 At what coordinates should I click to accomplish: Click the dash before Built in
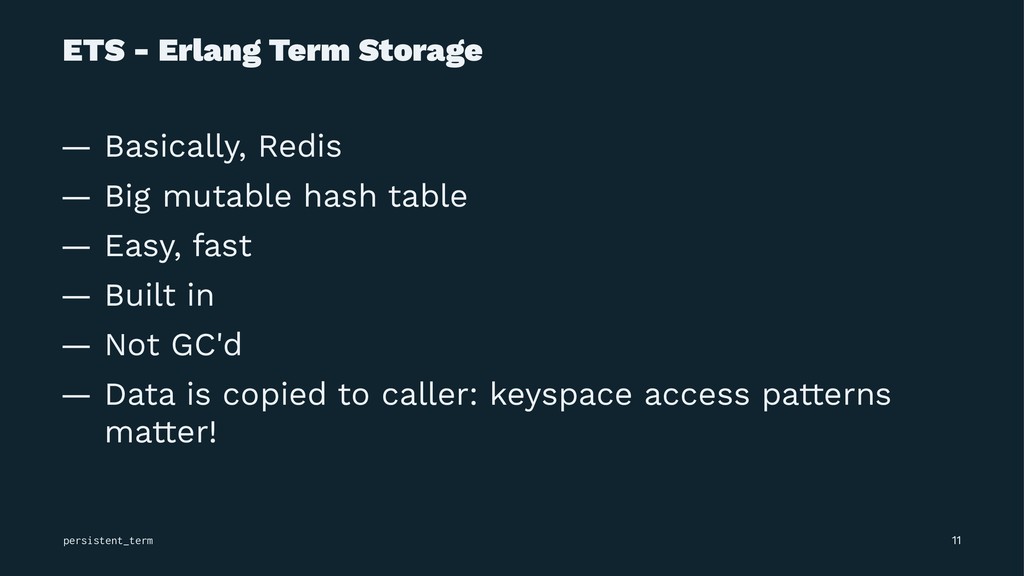pyautogui.click(x=76, y=296)
